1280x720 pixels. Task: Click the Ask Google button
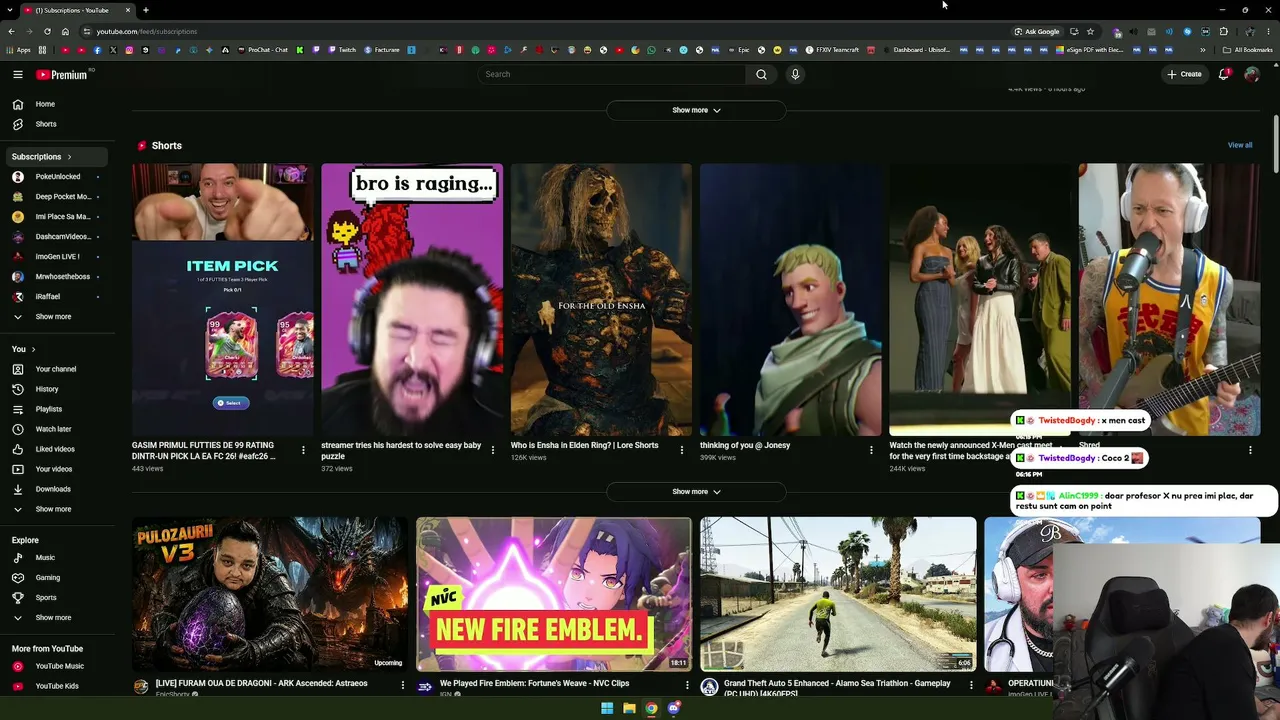click(x=1037, y=31)
